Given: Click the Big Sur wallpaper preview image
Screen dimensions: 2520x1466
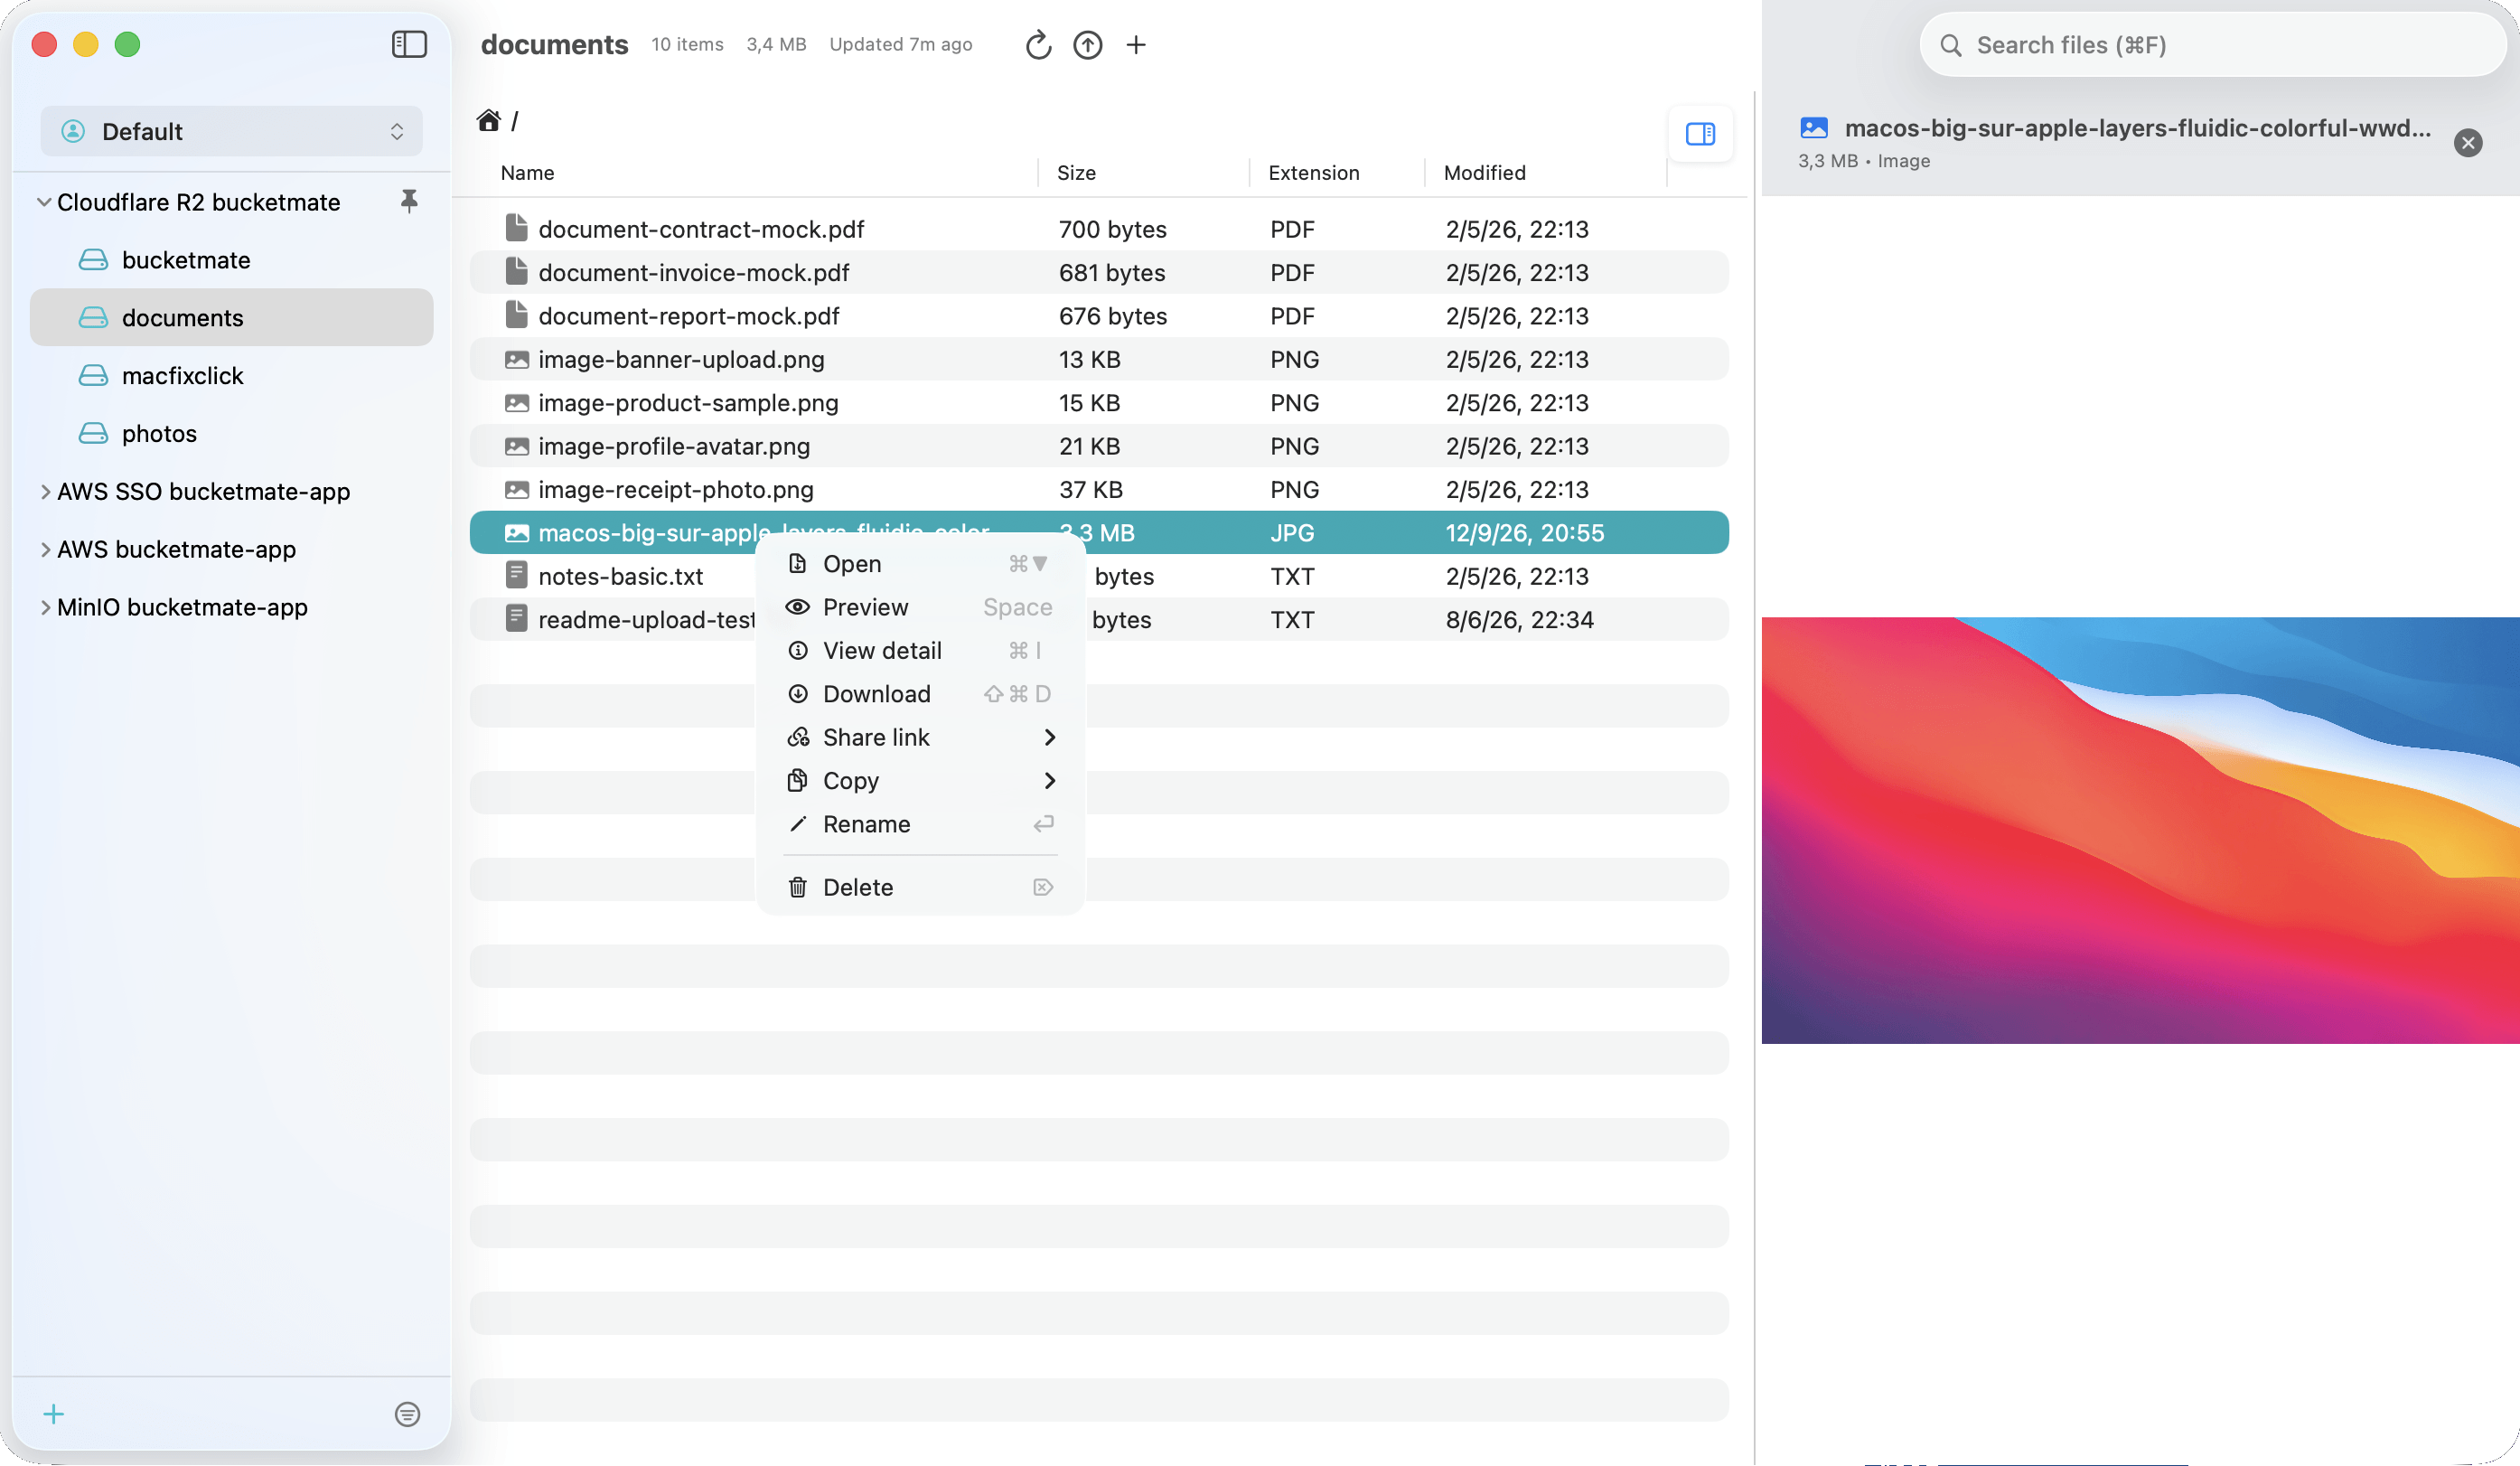Looking at the screenshot, I should pyautogui.click(x=2140, y=830).
